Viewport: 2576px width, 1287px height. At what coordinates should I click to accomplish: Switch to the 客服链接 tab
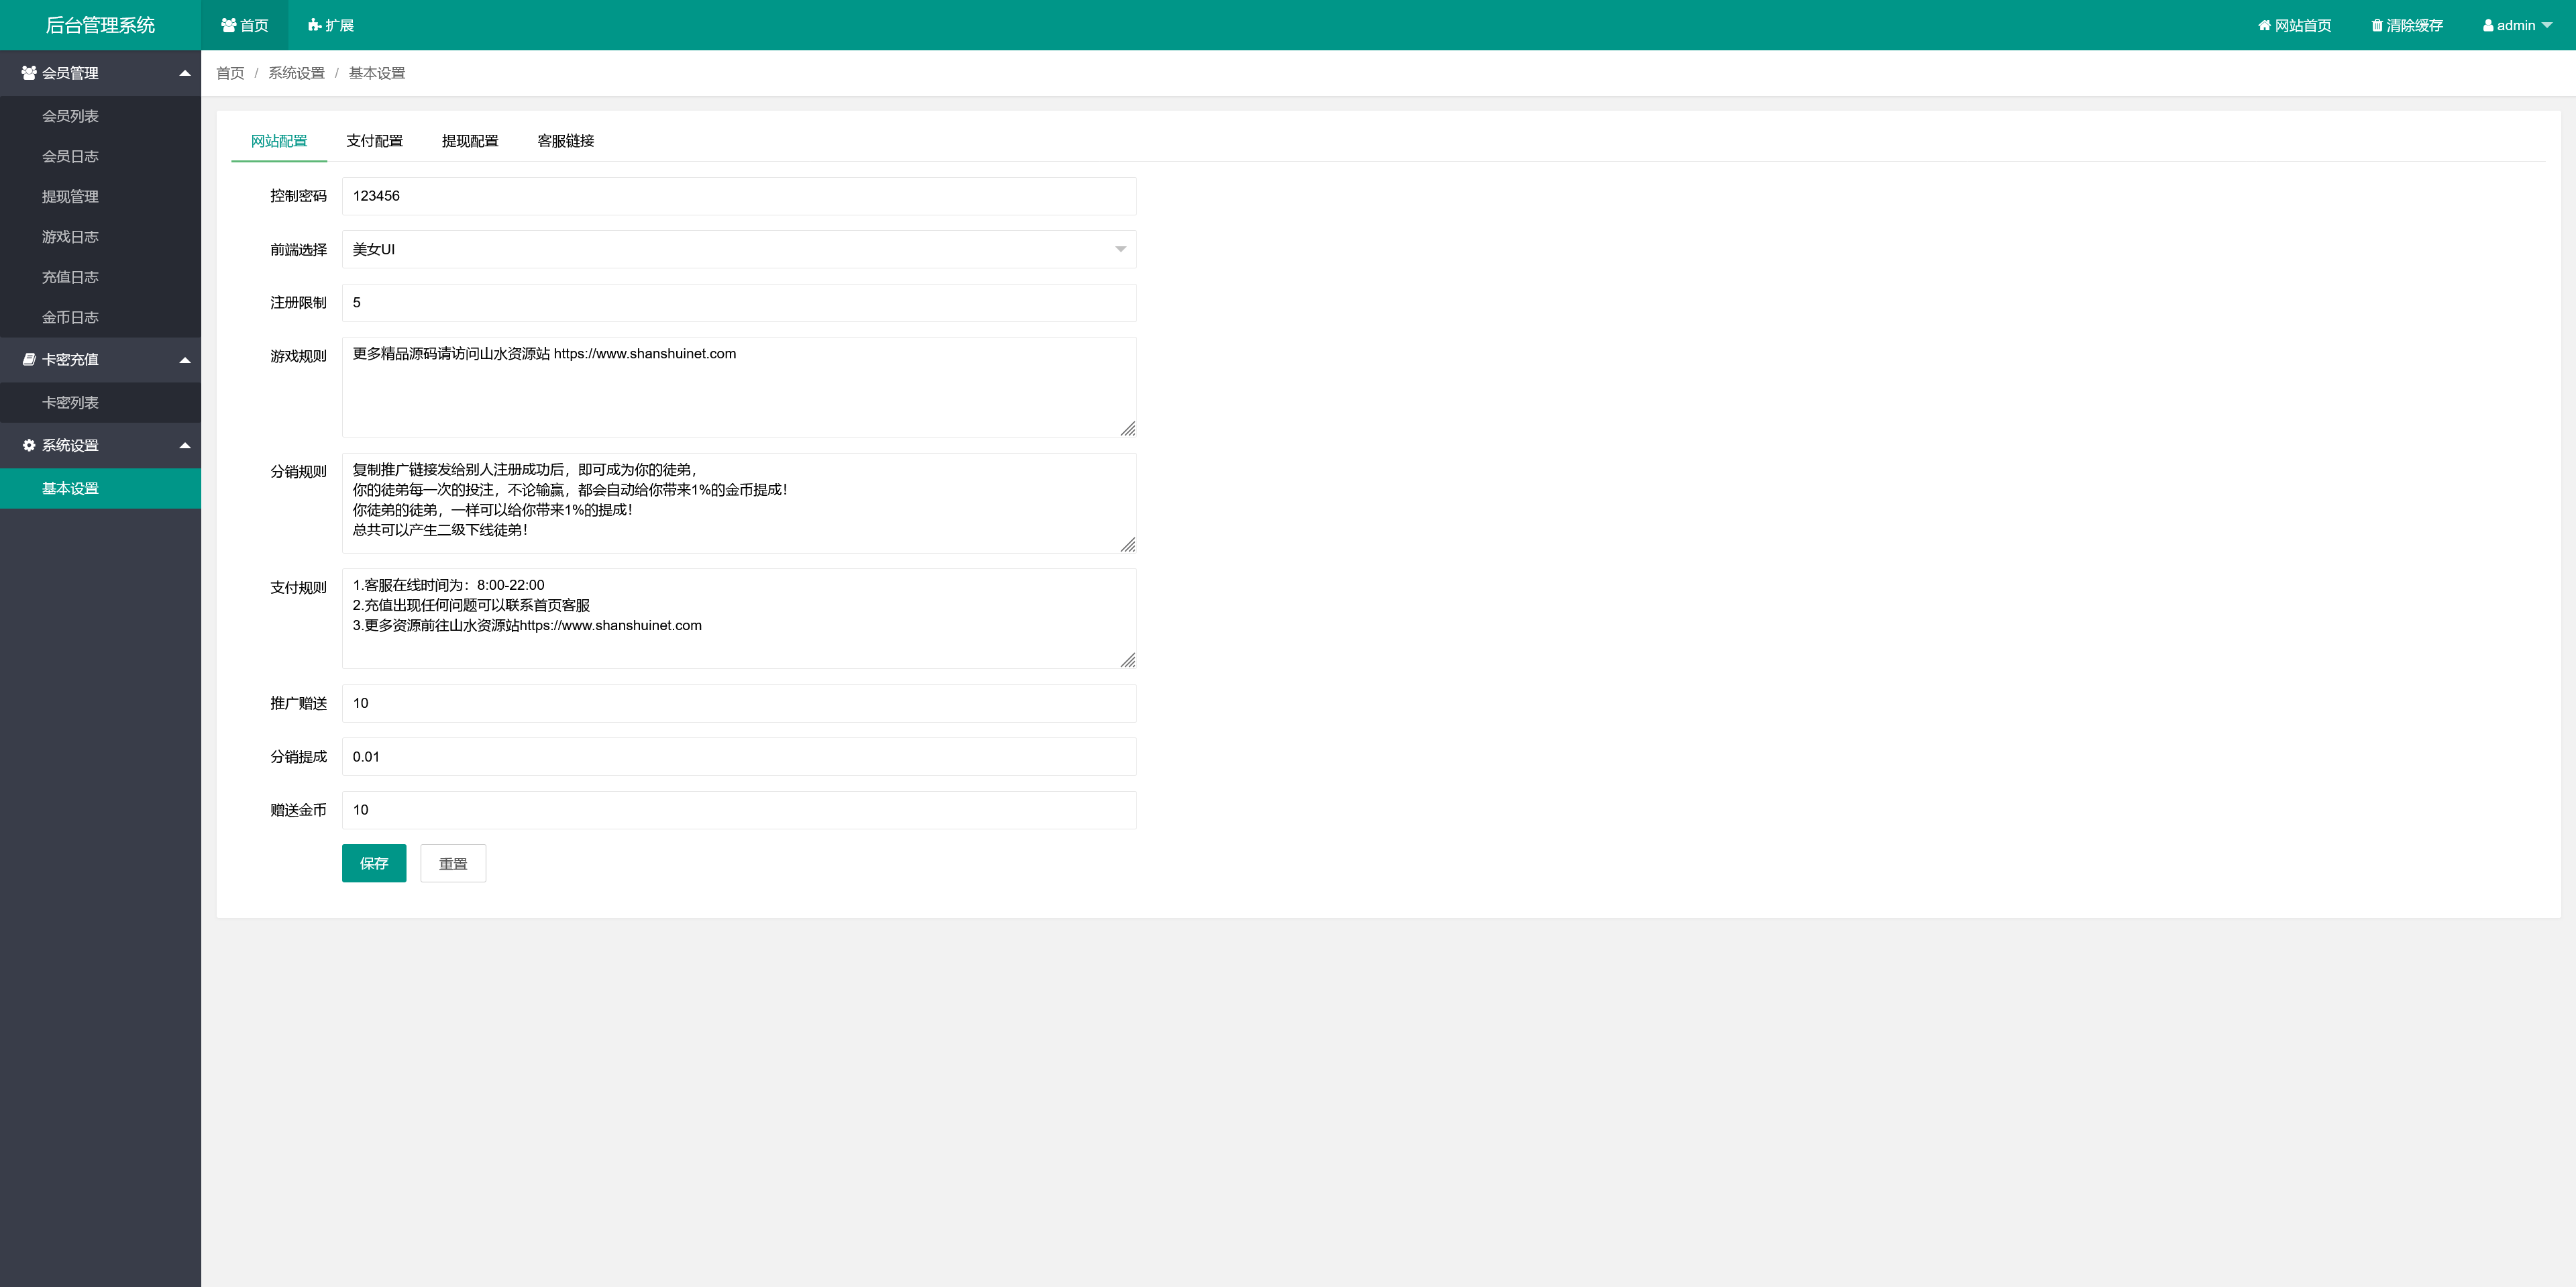click(x=565, y=141)
